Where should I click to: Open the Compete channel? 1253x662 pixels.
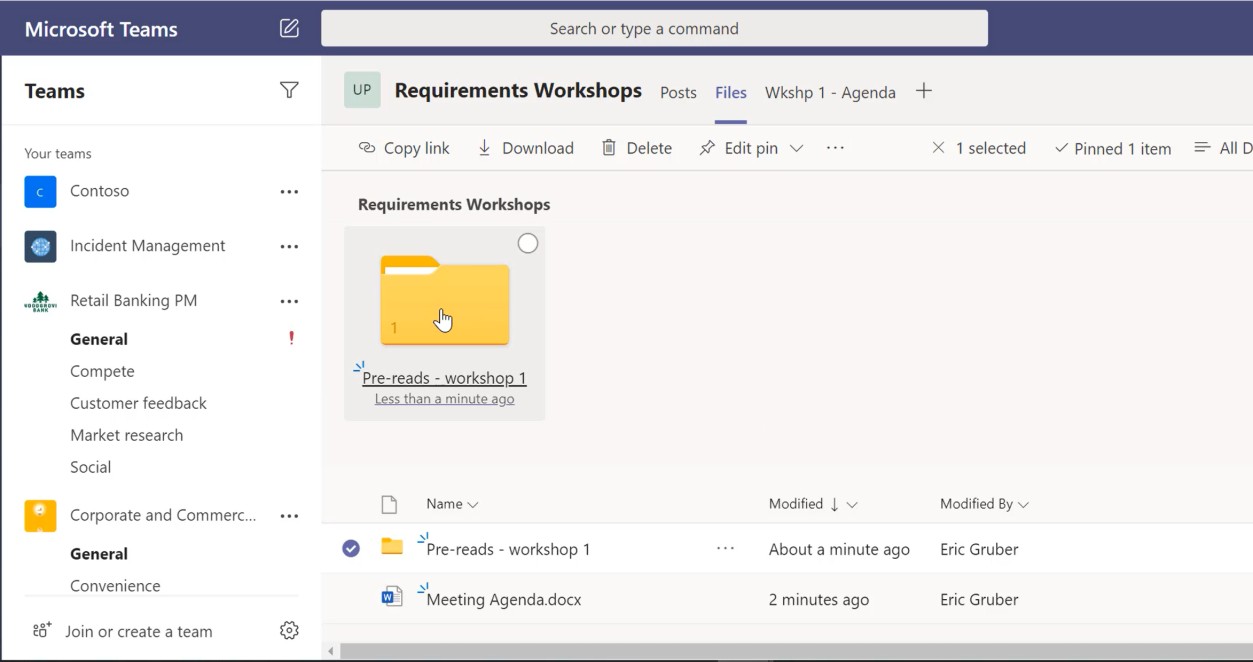click(x=102, y=371)
